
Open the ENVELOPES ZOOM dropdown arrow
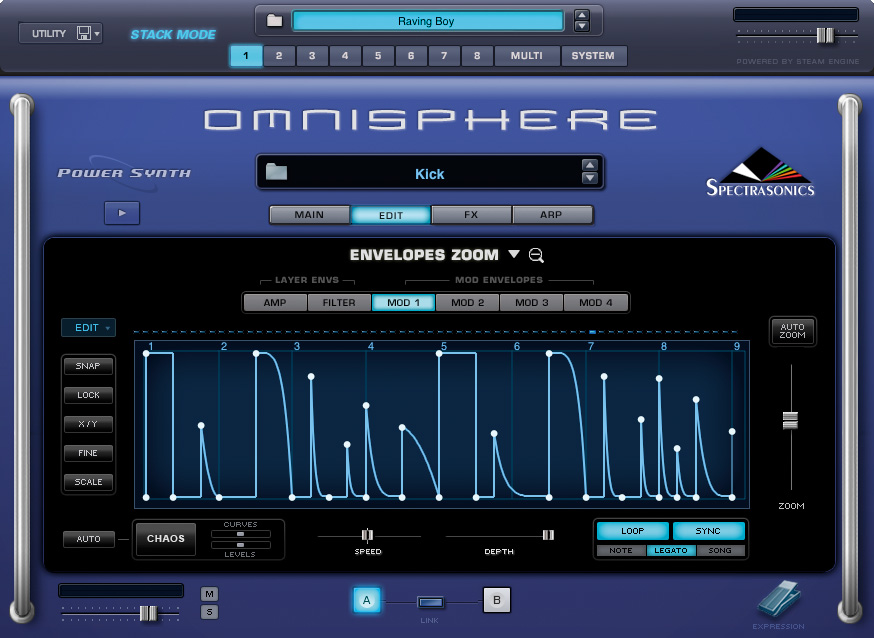(x=513, y=255)
